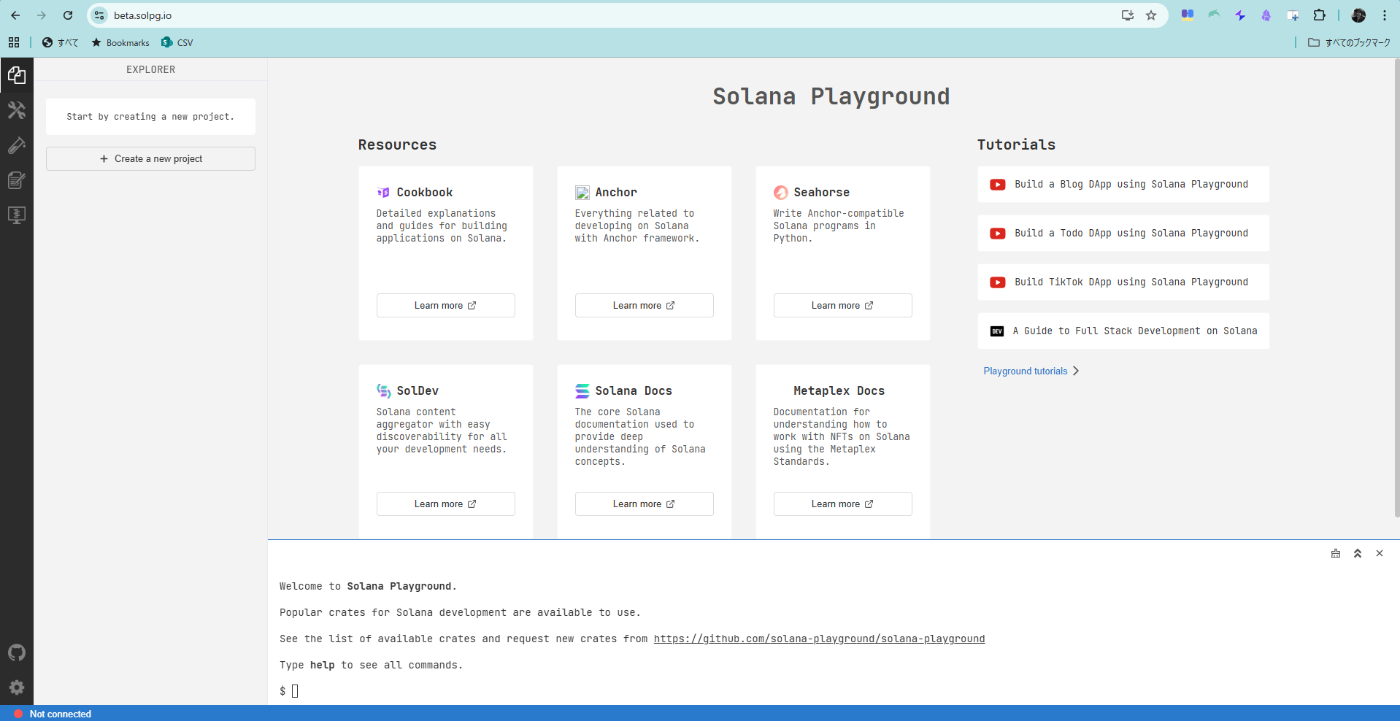The height and width of the screenshot is (721, 1400).
Task: Open the purple ghost-shaped extension icon
Action: point(1266,15)
